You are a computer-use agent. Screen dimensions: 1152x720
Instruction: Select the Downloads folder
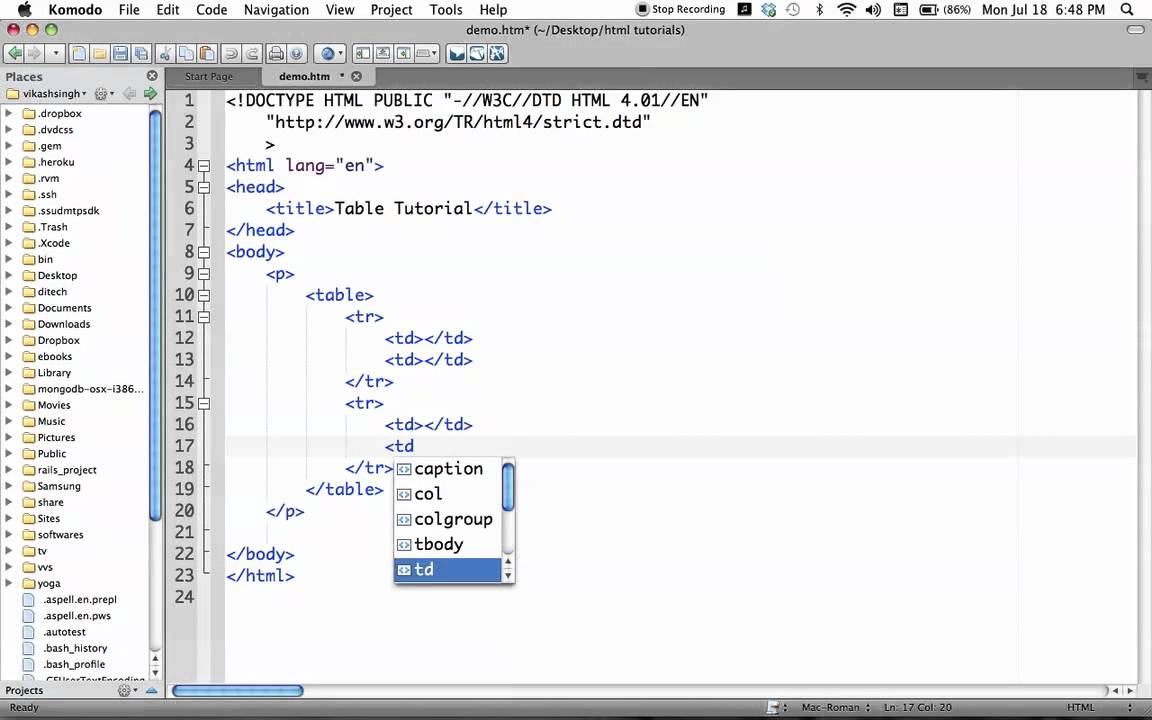[x=64, y=324]
